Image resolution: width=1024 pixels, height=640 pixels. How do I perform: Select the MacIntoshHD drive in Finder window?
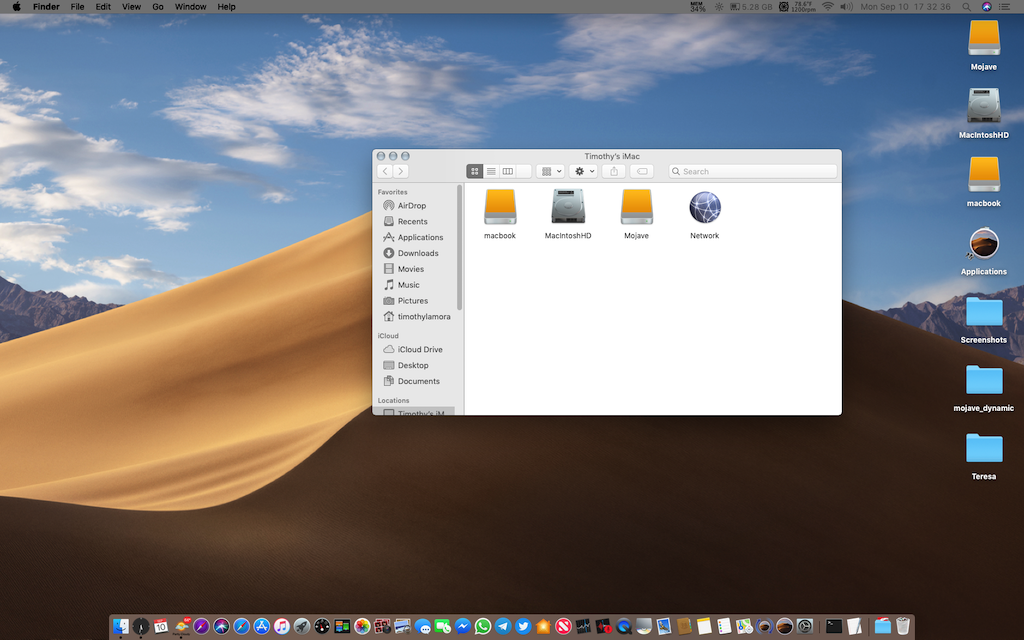tap(568, 214)
